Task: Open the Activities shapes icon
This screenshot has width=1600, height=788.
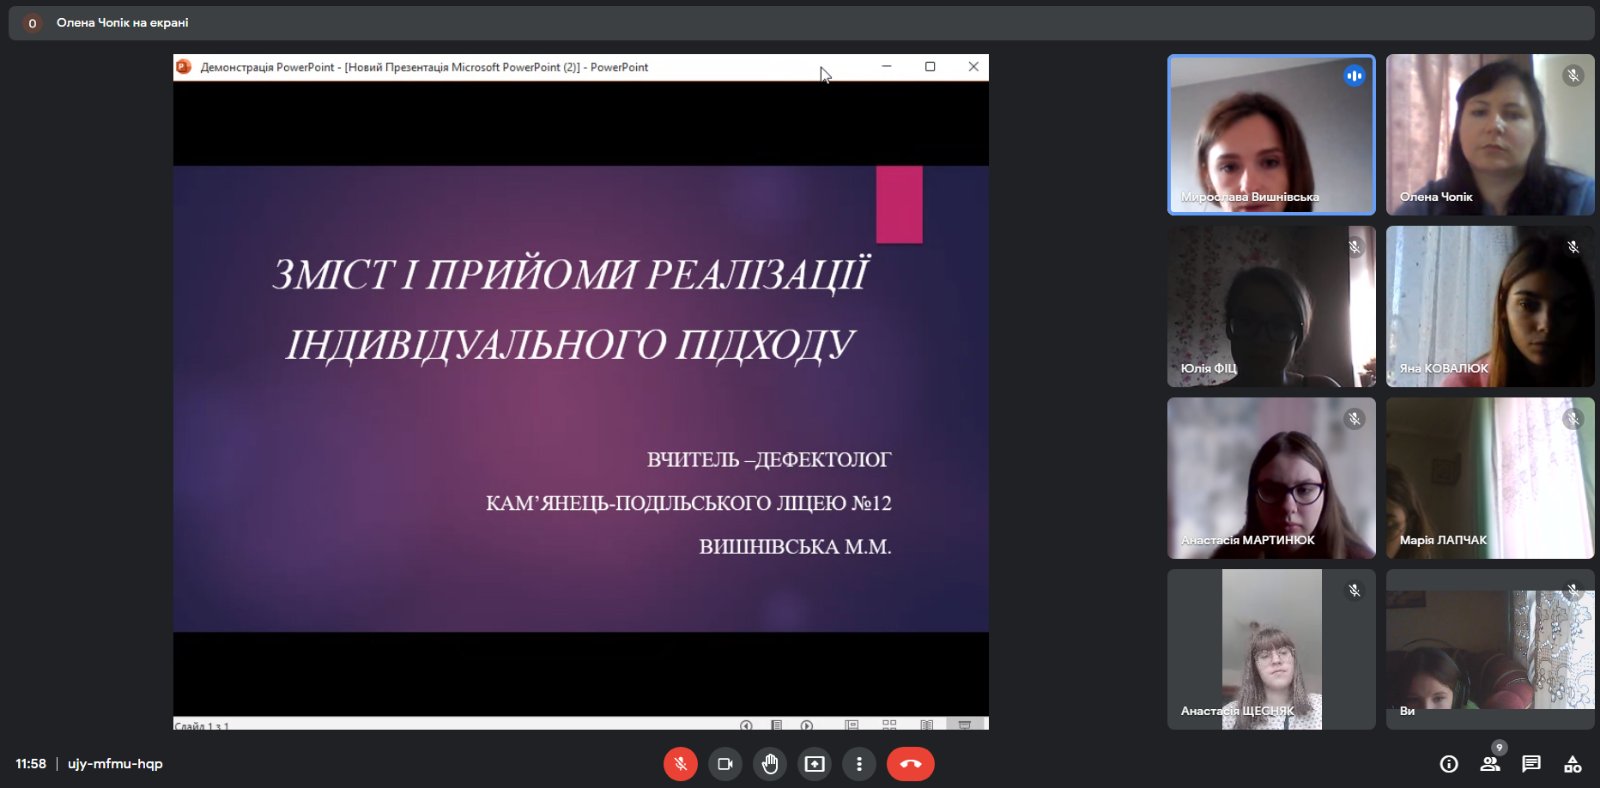Action: pyautogui.click(x=1573, y=764)
